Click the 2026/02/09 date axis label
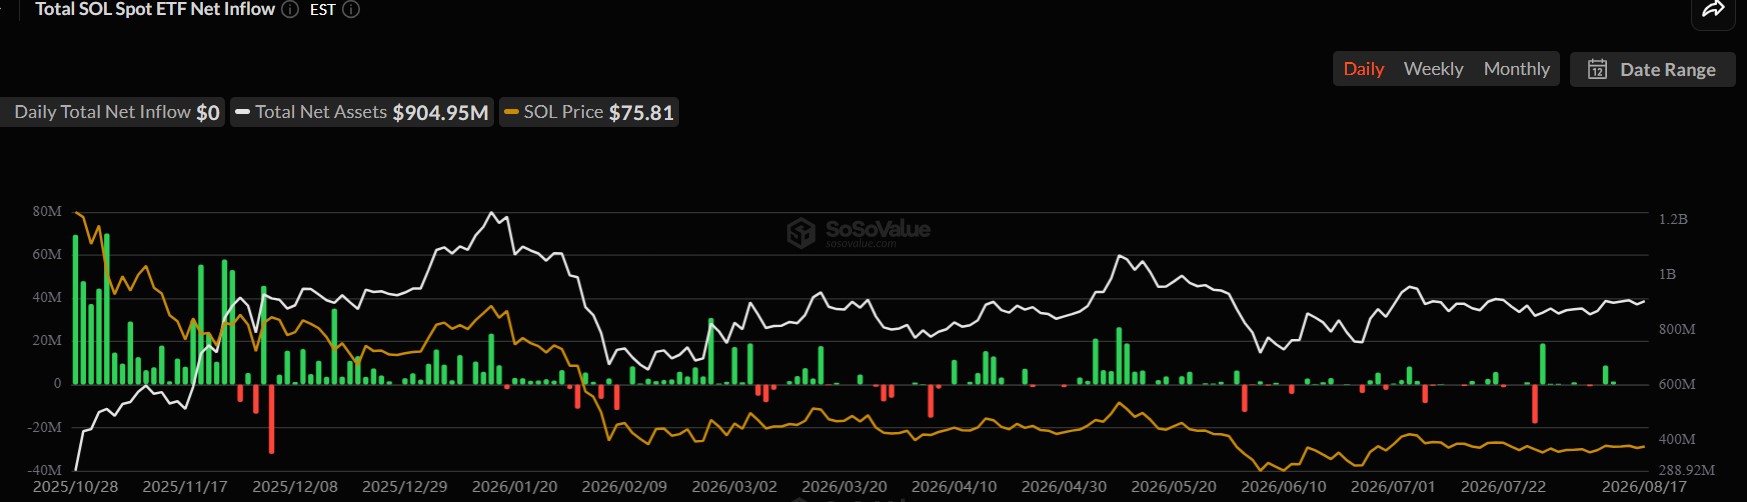Screen dimensions: 1747x502 click(625, 487)
